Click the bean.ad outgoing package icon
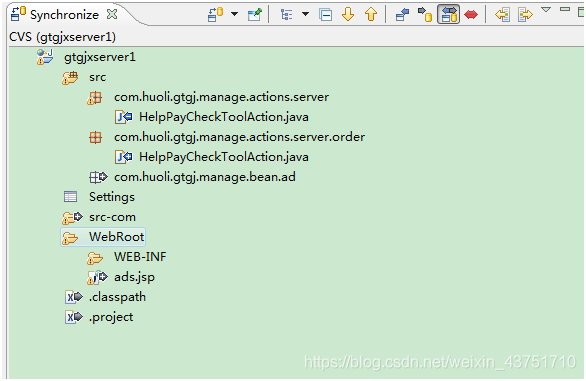Viewport: 586px width, 381px height. click(98, 177)
